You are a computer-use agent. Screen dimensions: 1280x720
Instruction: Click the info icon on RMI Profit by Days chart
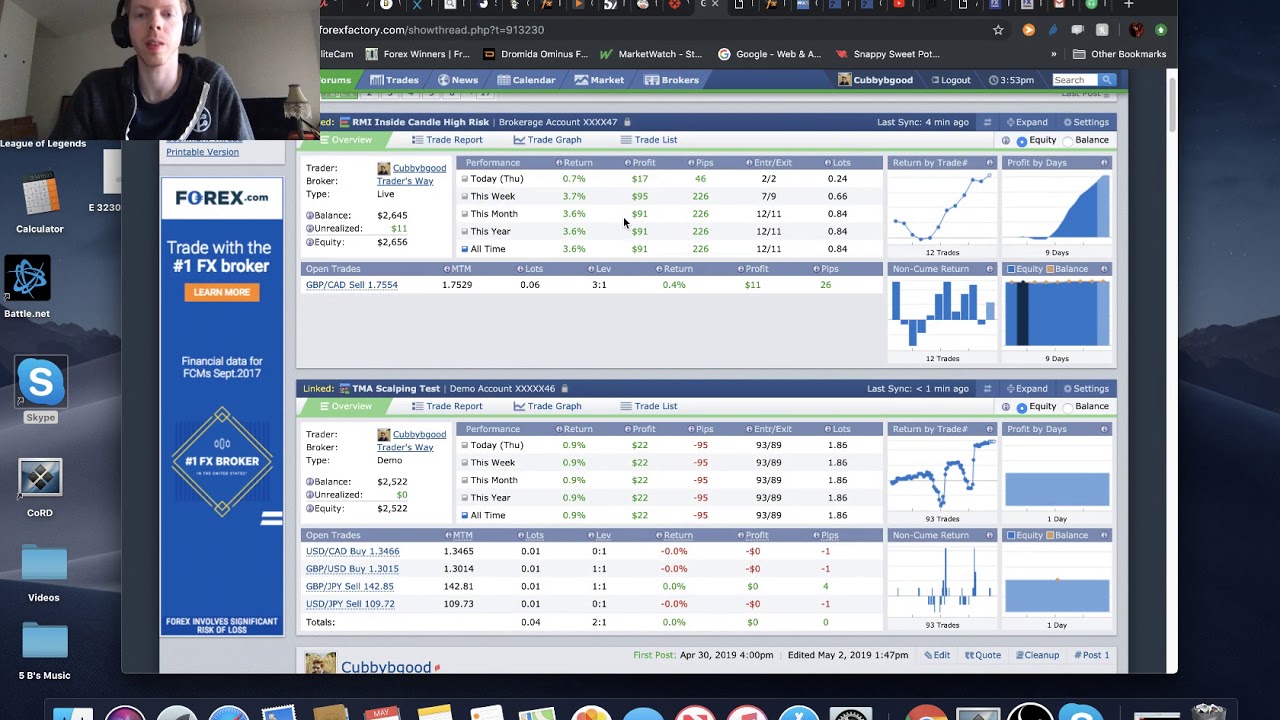pos(1104,163)
